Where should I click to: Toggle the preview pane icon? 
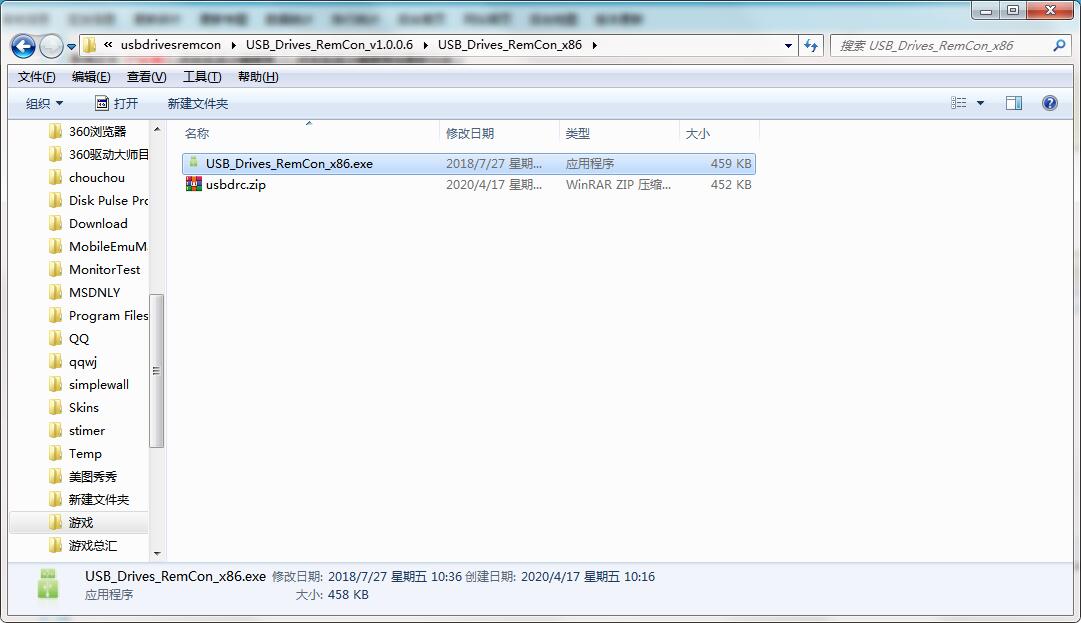(1013, 103)
